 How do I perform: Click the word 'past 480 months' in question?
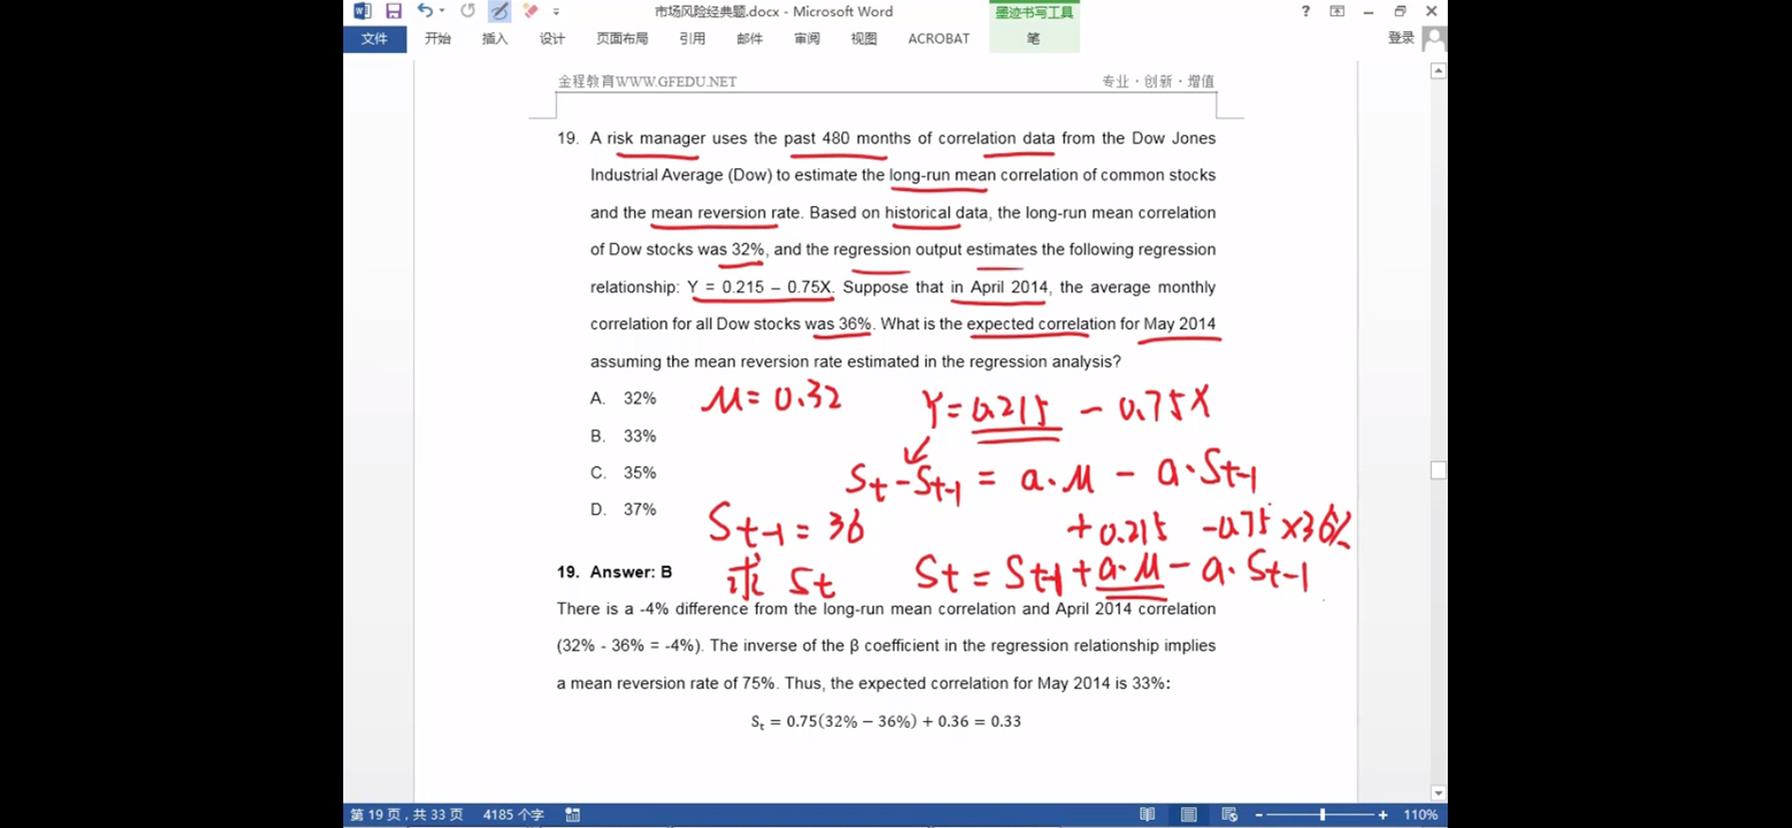tap(847, 138)
